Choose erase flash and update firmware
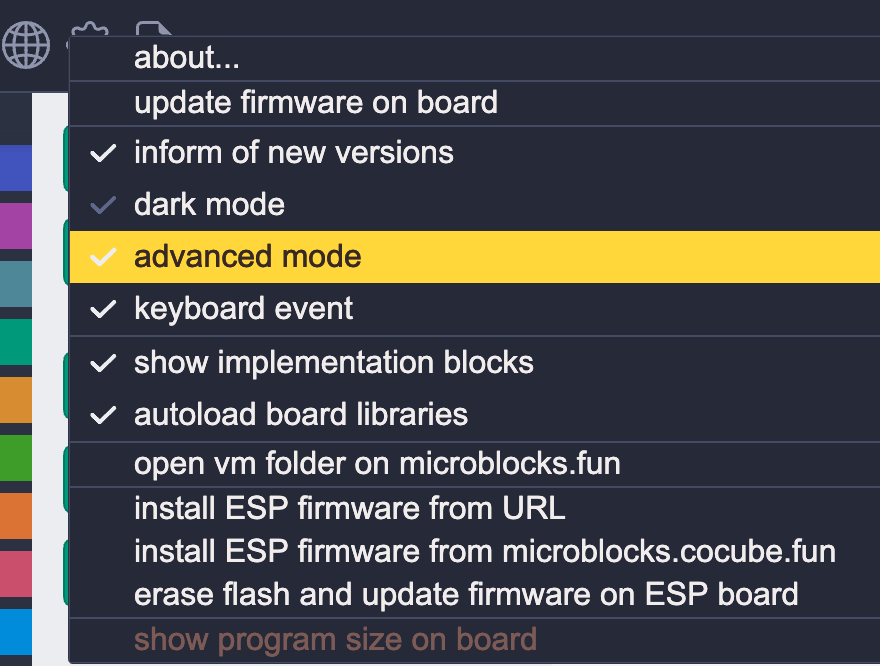This screenshot has width=880, height=666. tap(474, 595)
